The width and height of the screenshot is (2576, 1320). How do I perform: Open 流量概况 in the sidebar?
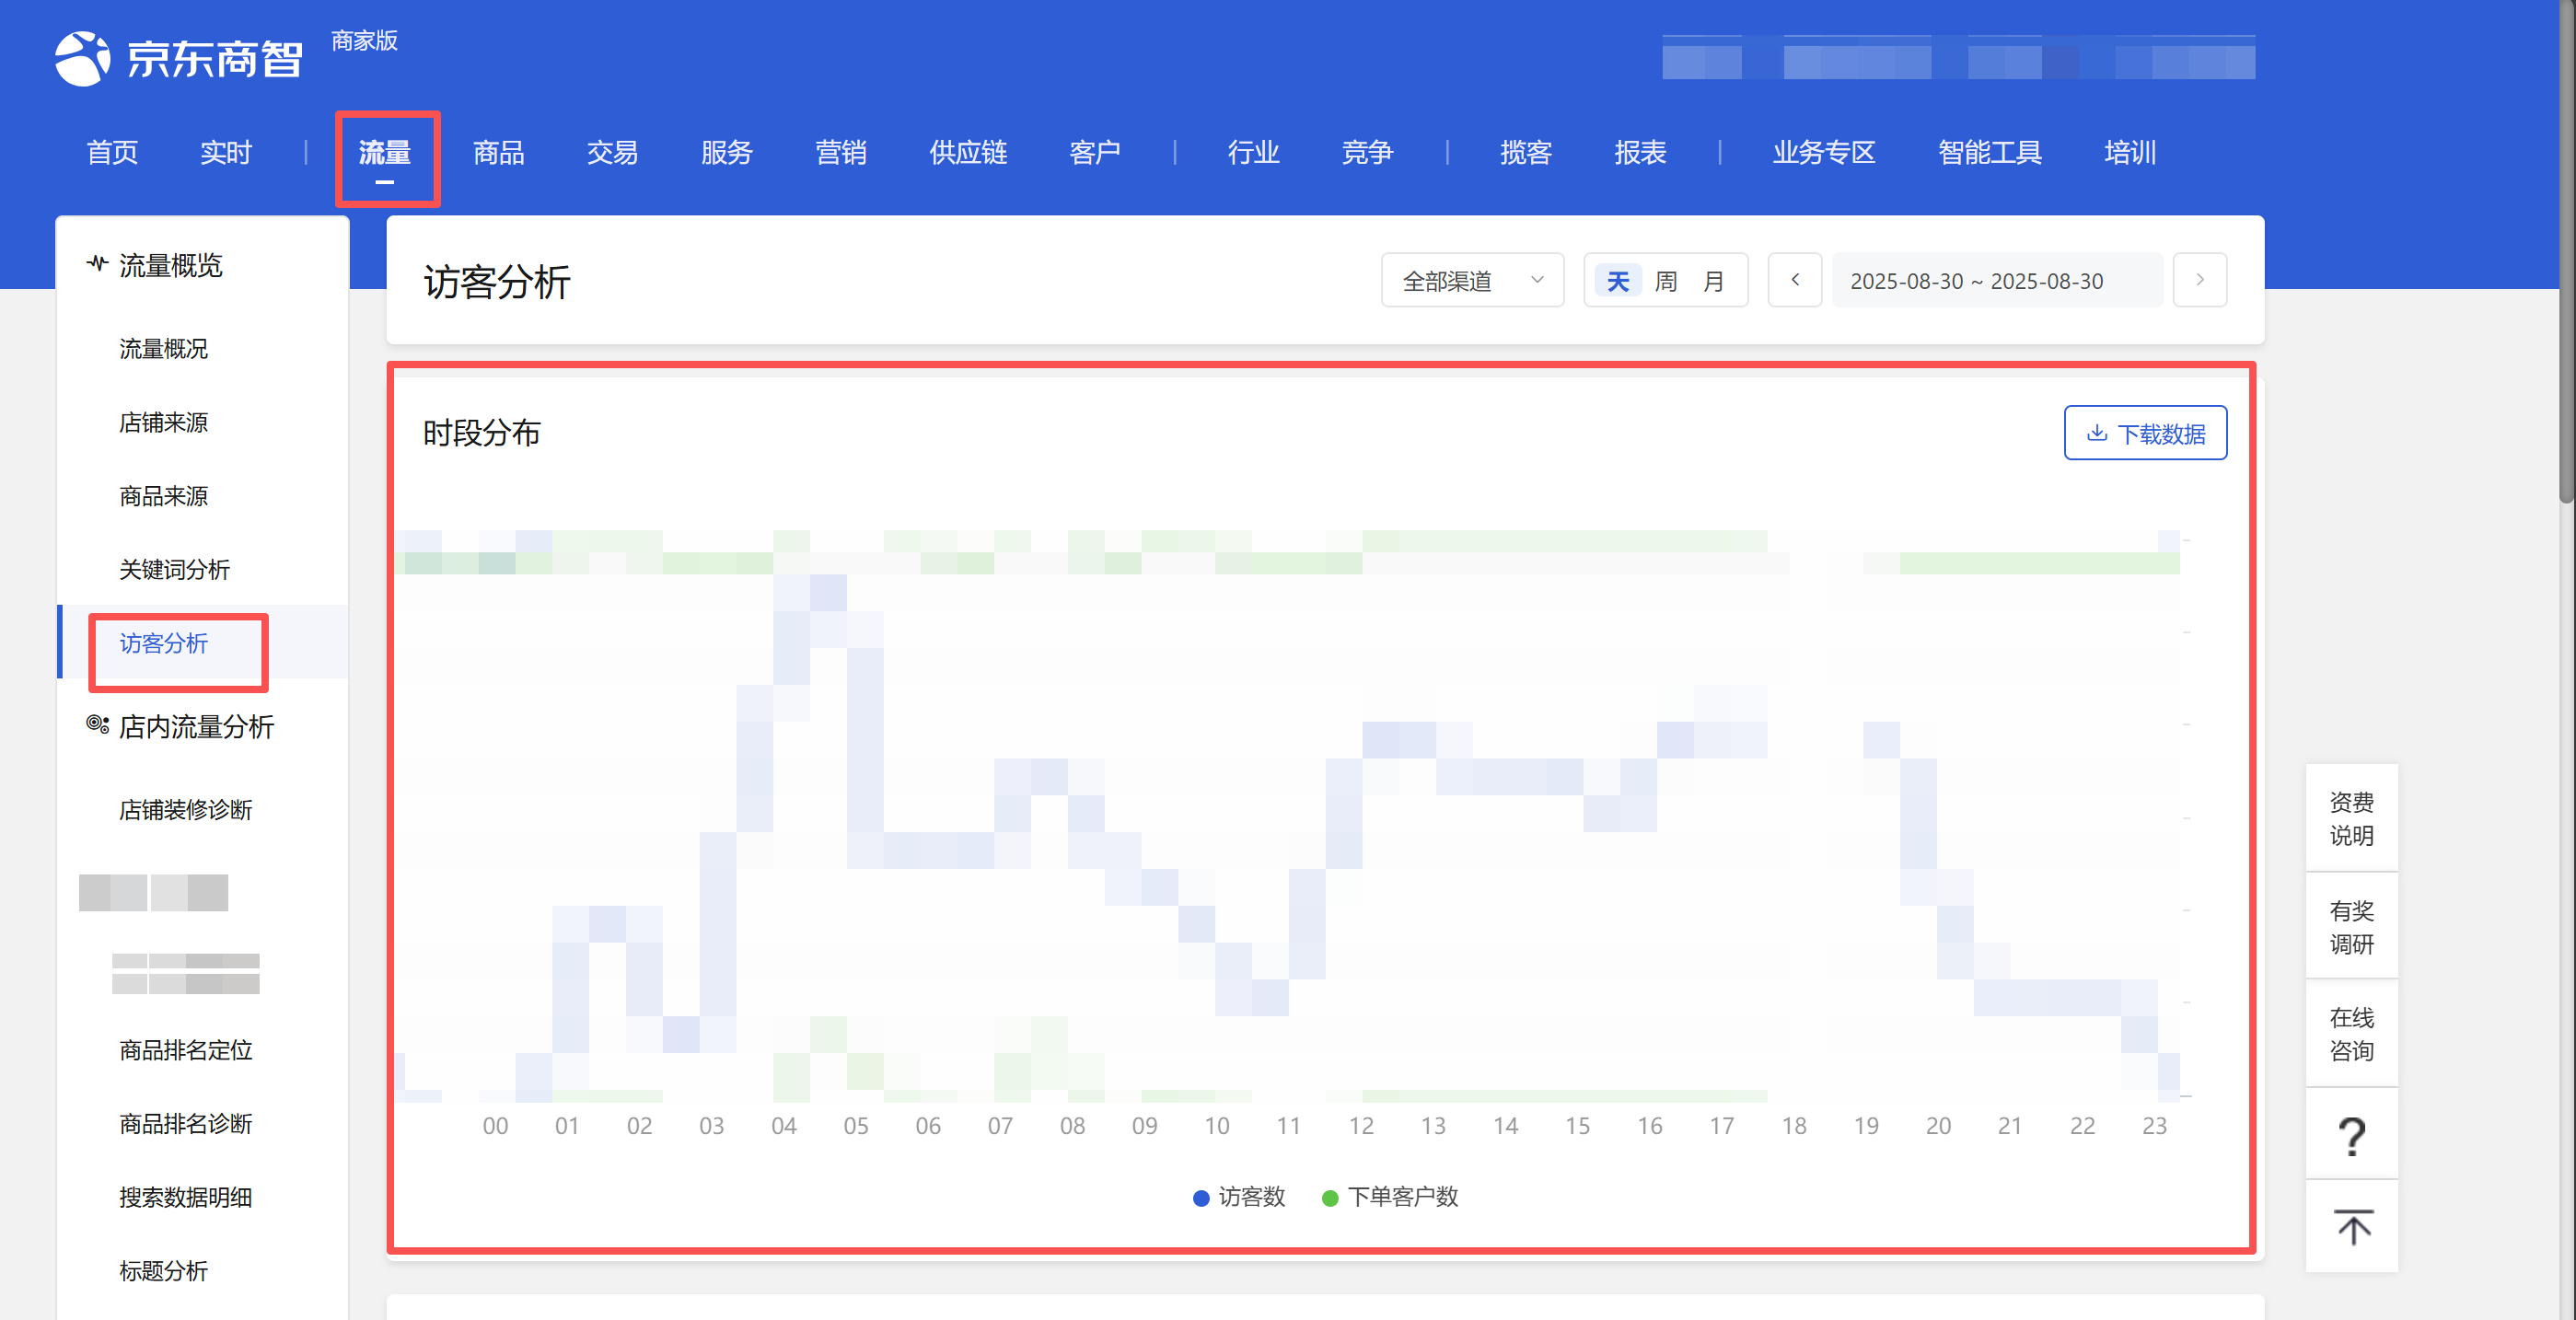coord(164,349)
